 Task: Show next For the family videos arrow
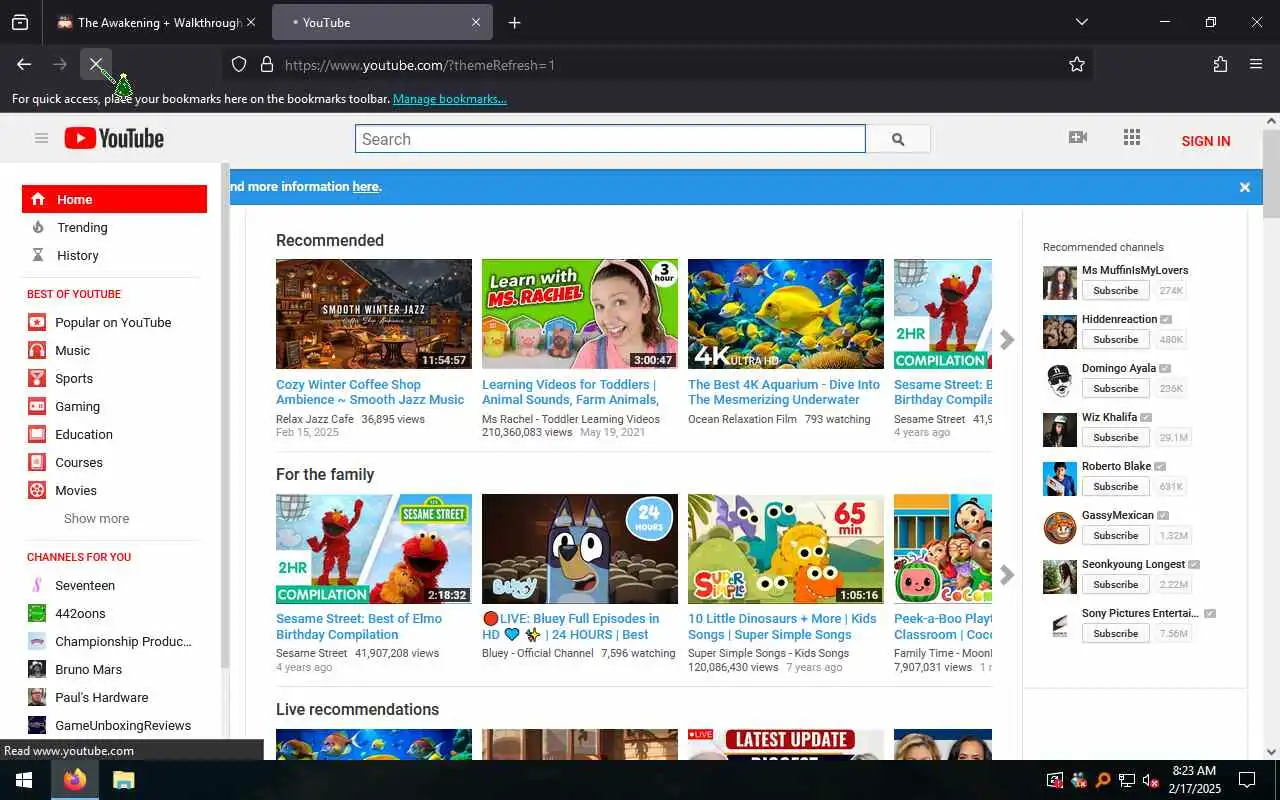point(1007,574)
